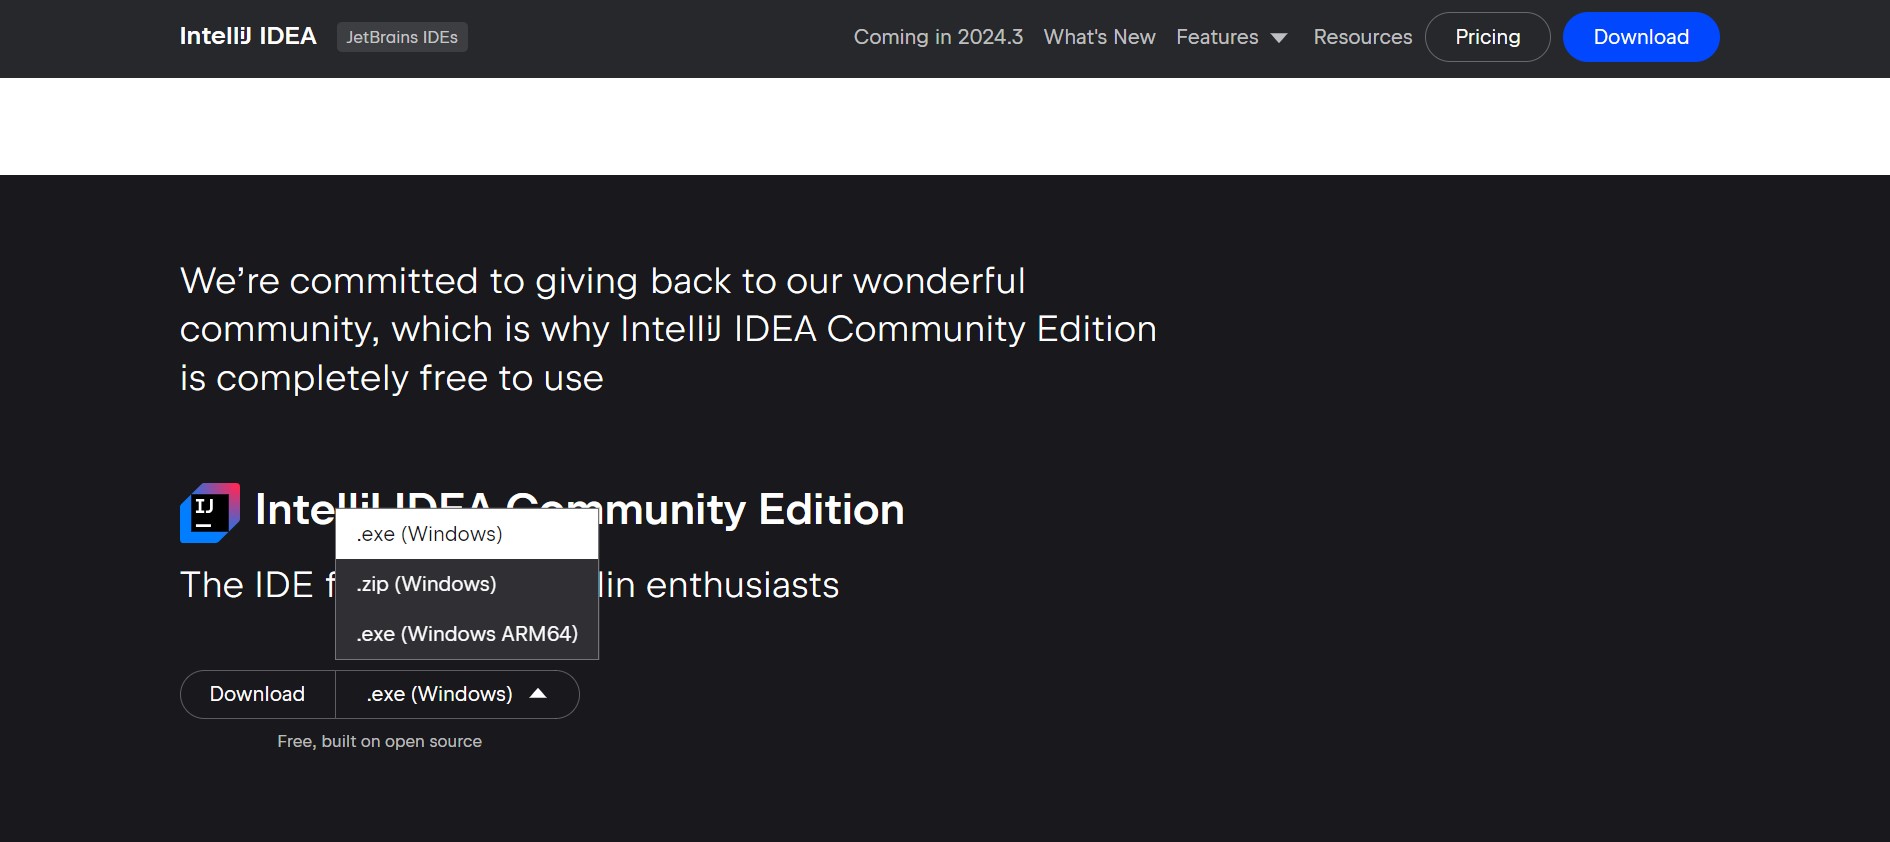Click the IntelliJ IDEA Community Edition heading
Viewport: 1890px width, 842px height.
click(x=580, y=510)
